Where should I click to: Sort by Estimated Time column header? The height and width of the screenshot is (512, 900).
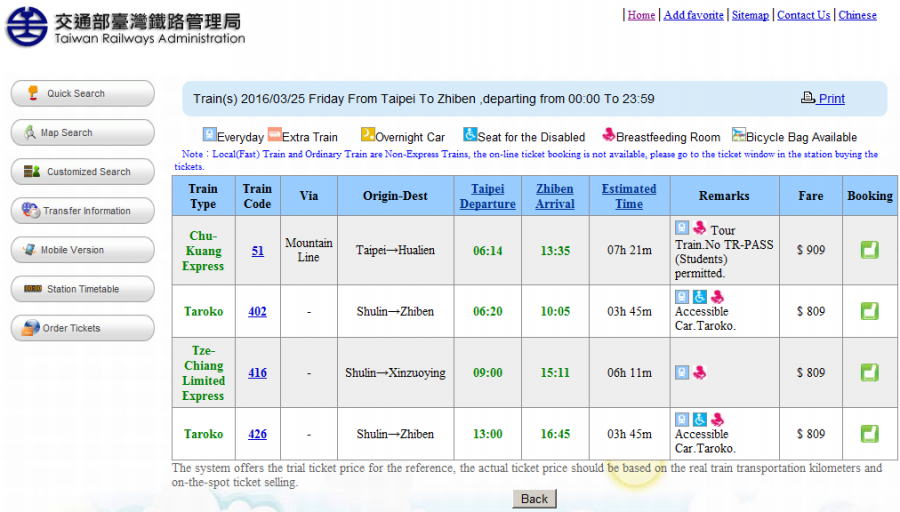pyautogui.click(x=629, y=196)
